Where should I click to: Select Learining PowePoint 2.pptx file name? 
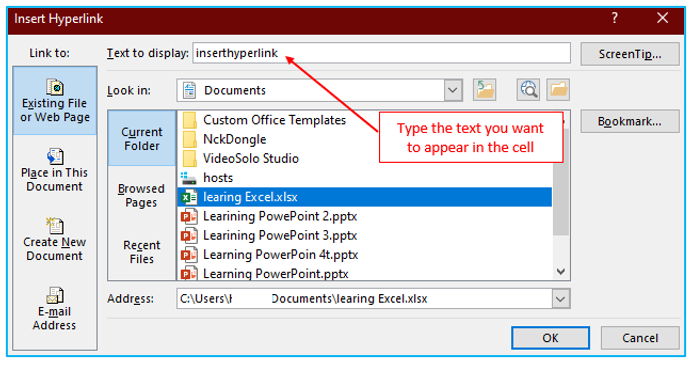point(280,216)
